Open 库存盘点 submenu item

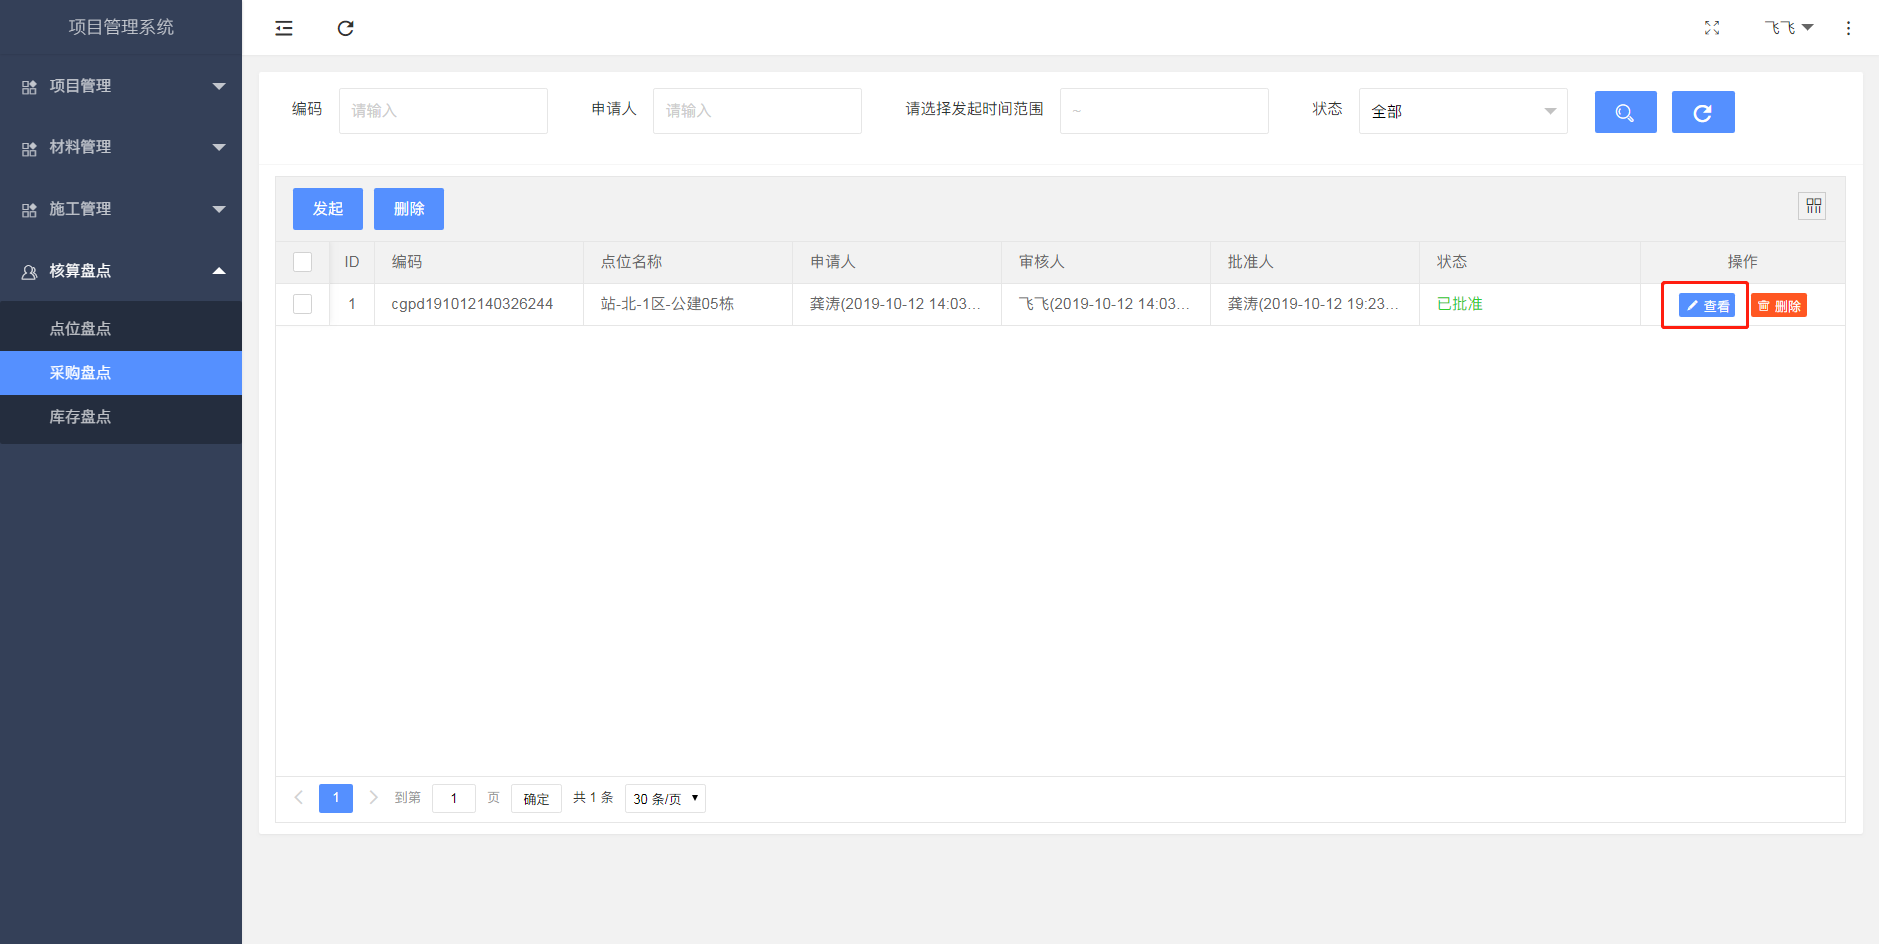click(121, 417)
